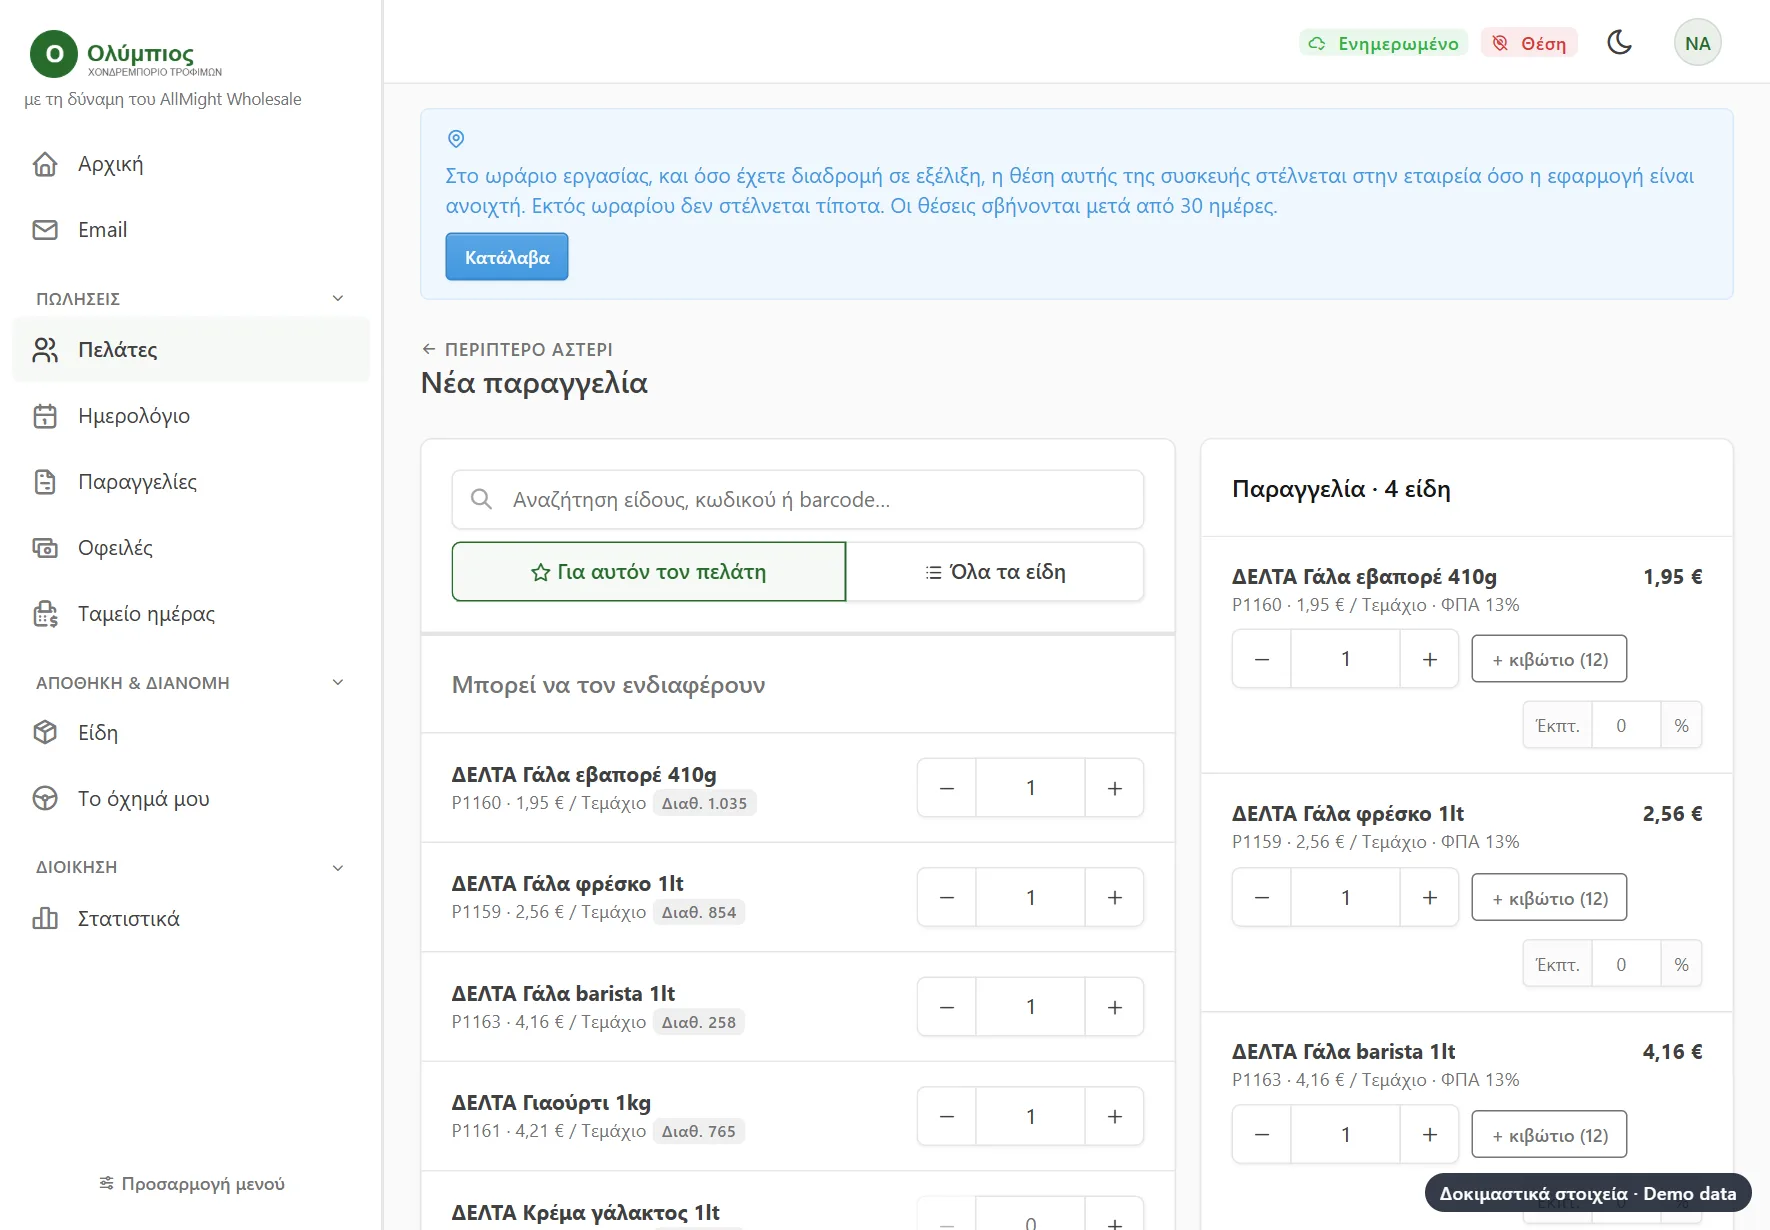Increase ΔΕΛΤΑ Γιαούρτι 1kg quantity

click(x=1115, y=1117)
